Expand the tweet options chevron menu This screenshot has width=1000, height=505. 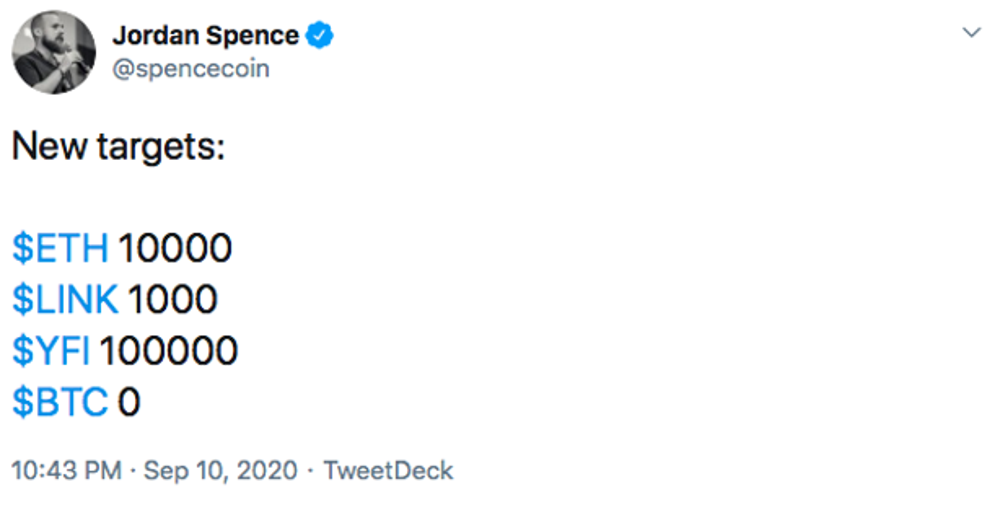(971, 32)
